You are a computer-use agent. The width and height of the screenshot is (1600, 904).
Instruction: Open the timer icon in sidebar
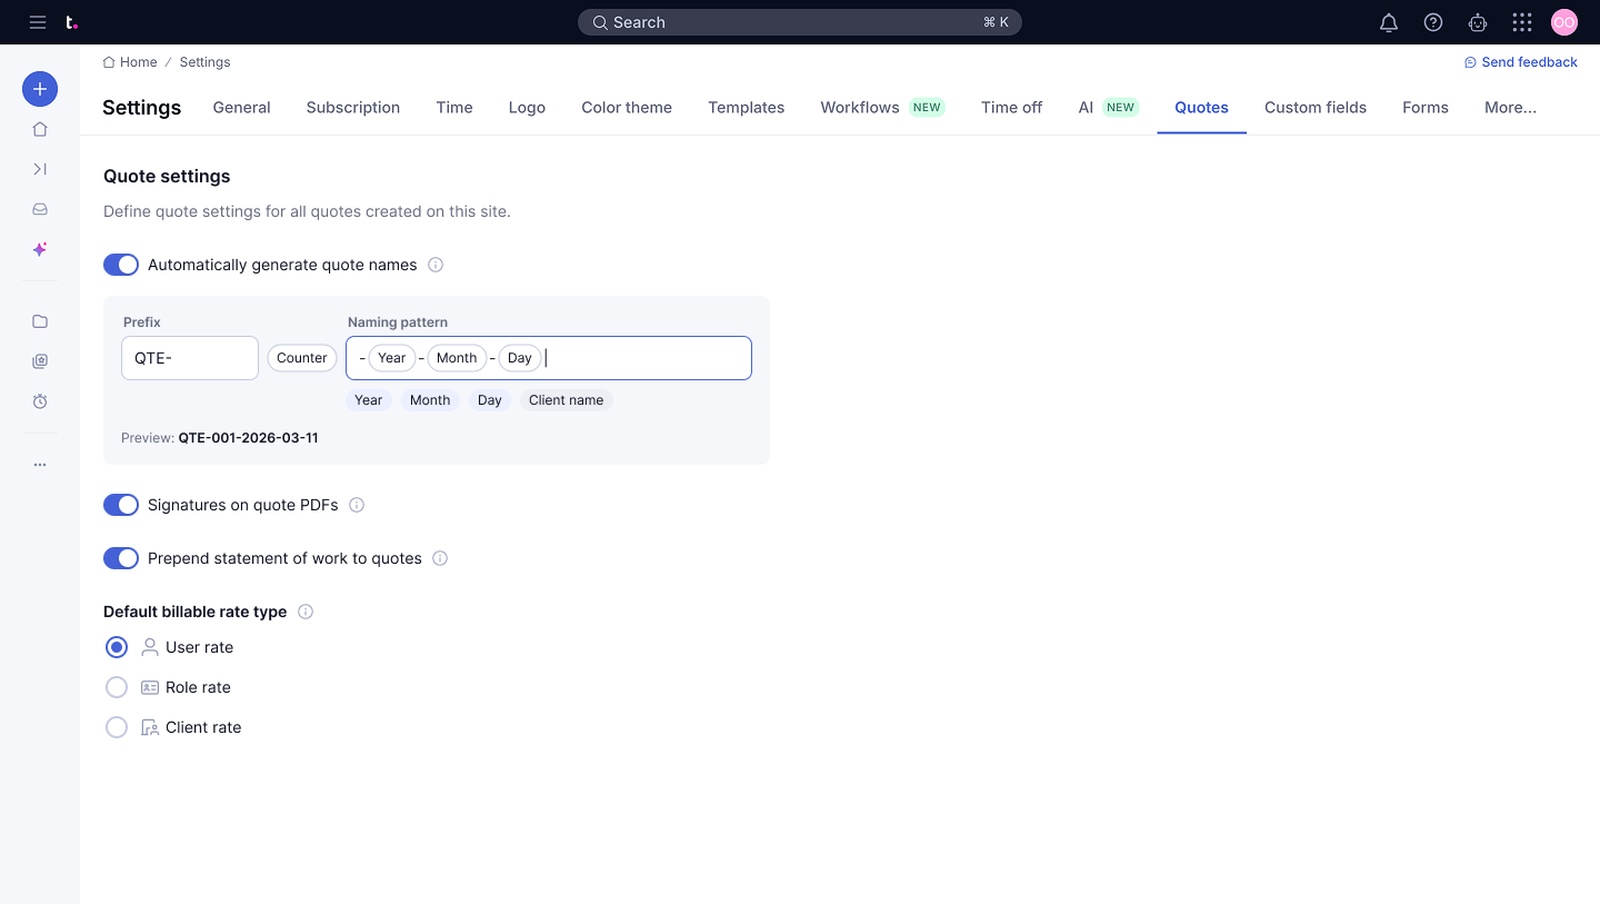(x=40, y=401)
